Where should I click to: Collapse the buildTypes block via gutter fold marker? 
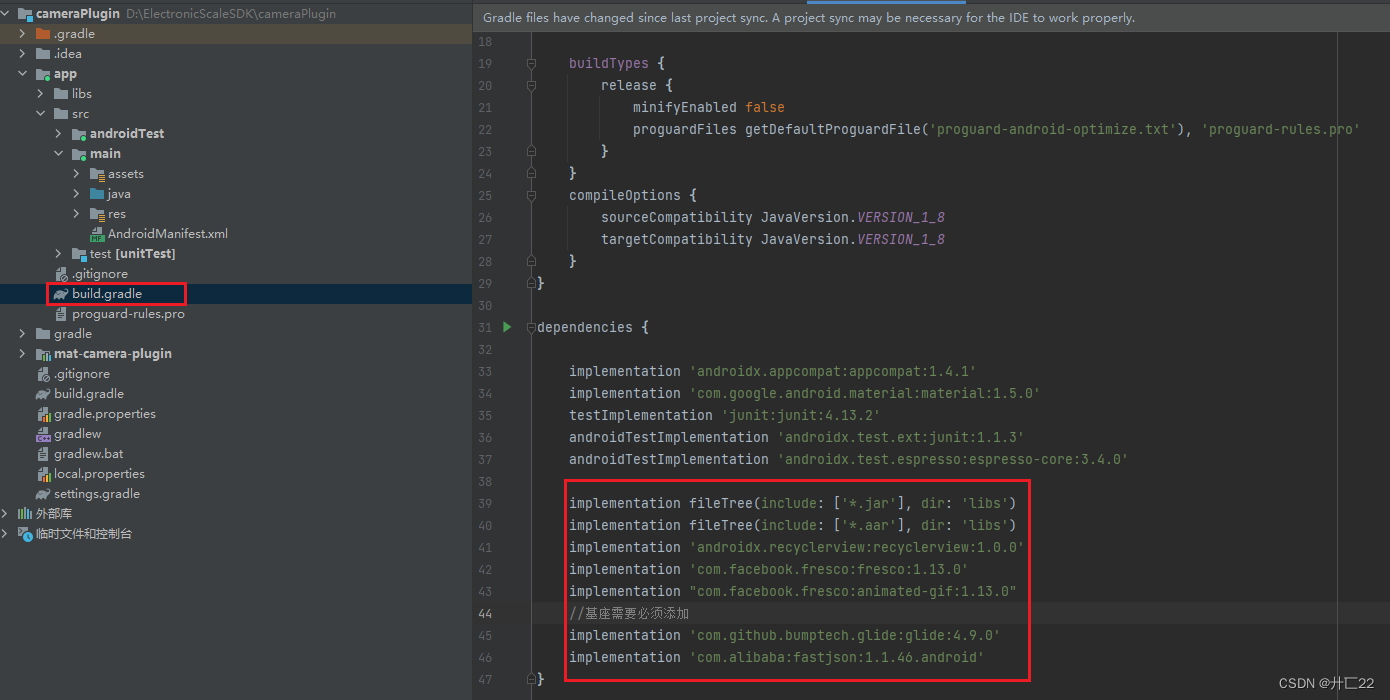[531, 63]
